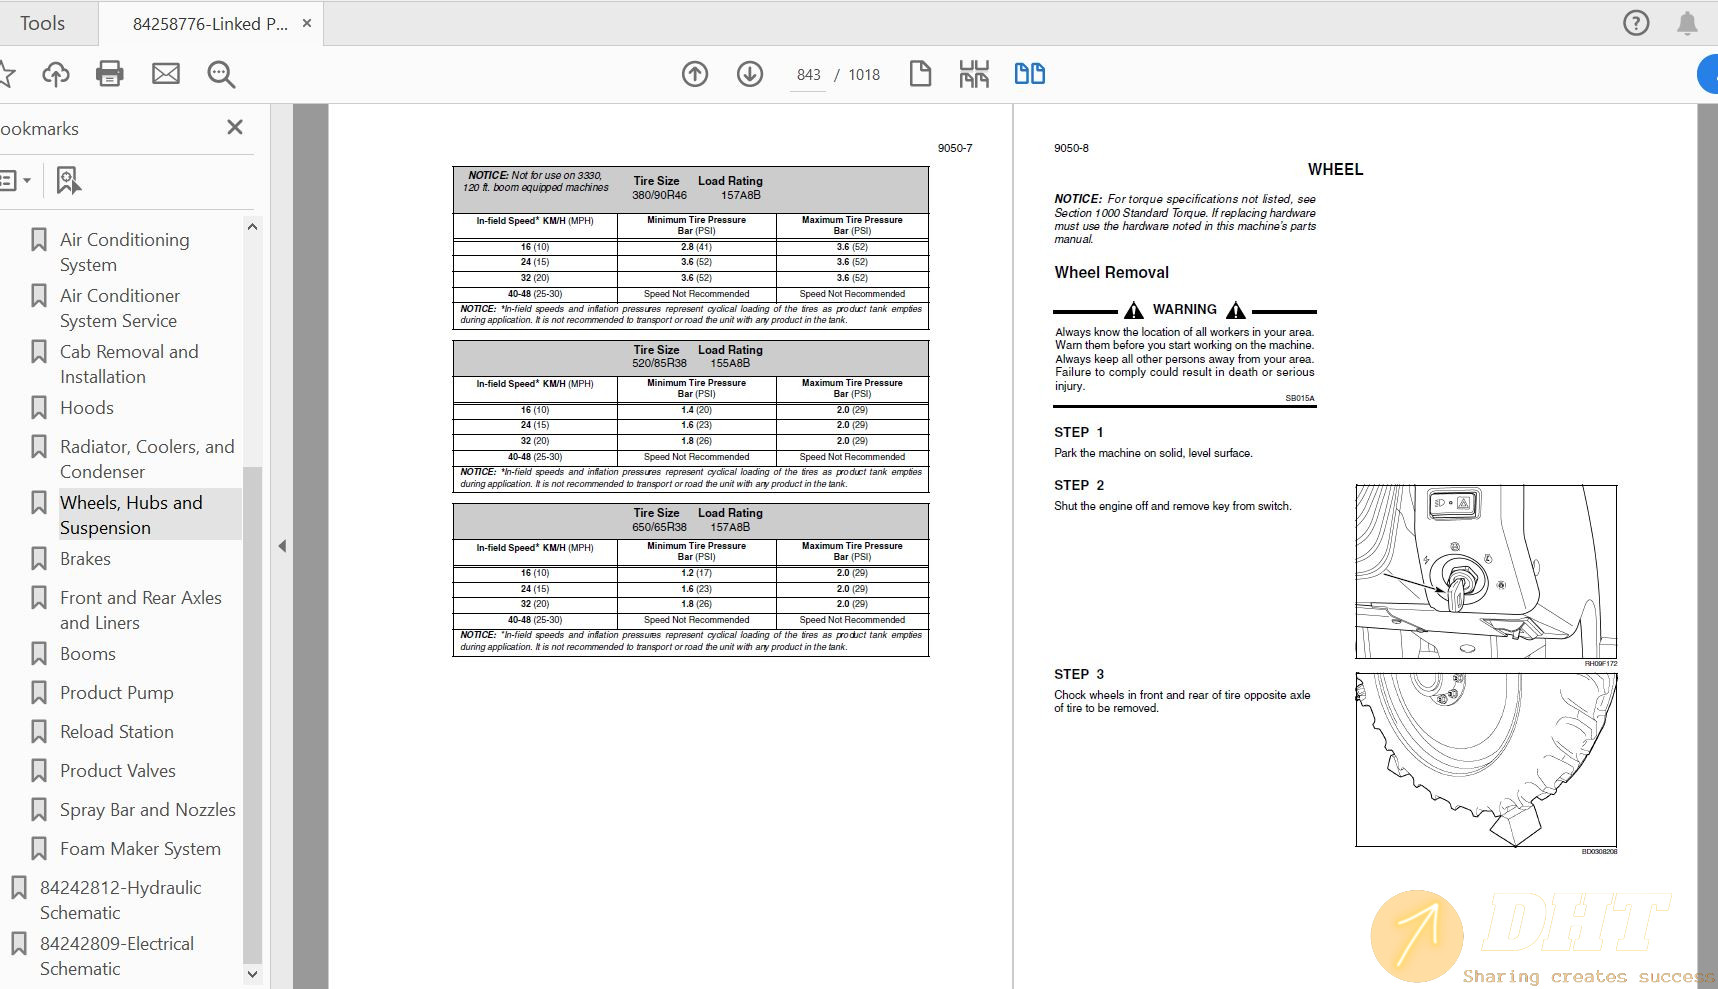Open Air Conditioner System Service bookmark
The height and width of the screenshot is (989, 1718).
(x=120, y=308)
